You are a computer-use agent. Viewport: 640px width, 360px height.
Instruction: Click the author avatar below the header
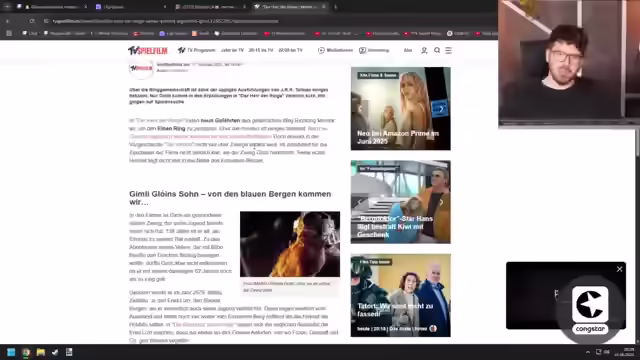click(x=141, y=69)
